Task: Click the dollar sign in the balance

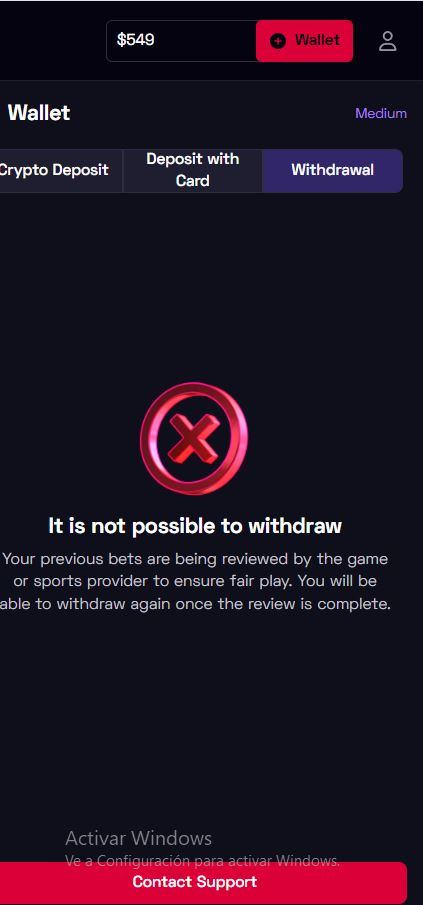Action: tap(121, 40)
